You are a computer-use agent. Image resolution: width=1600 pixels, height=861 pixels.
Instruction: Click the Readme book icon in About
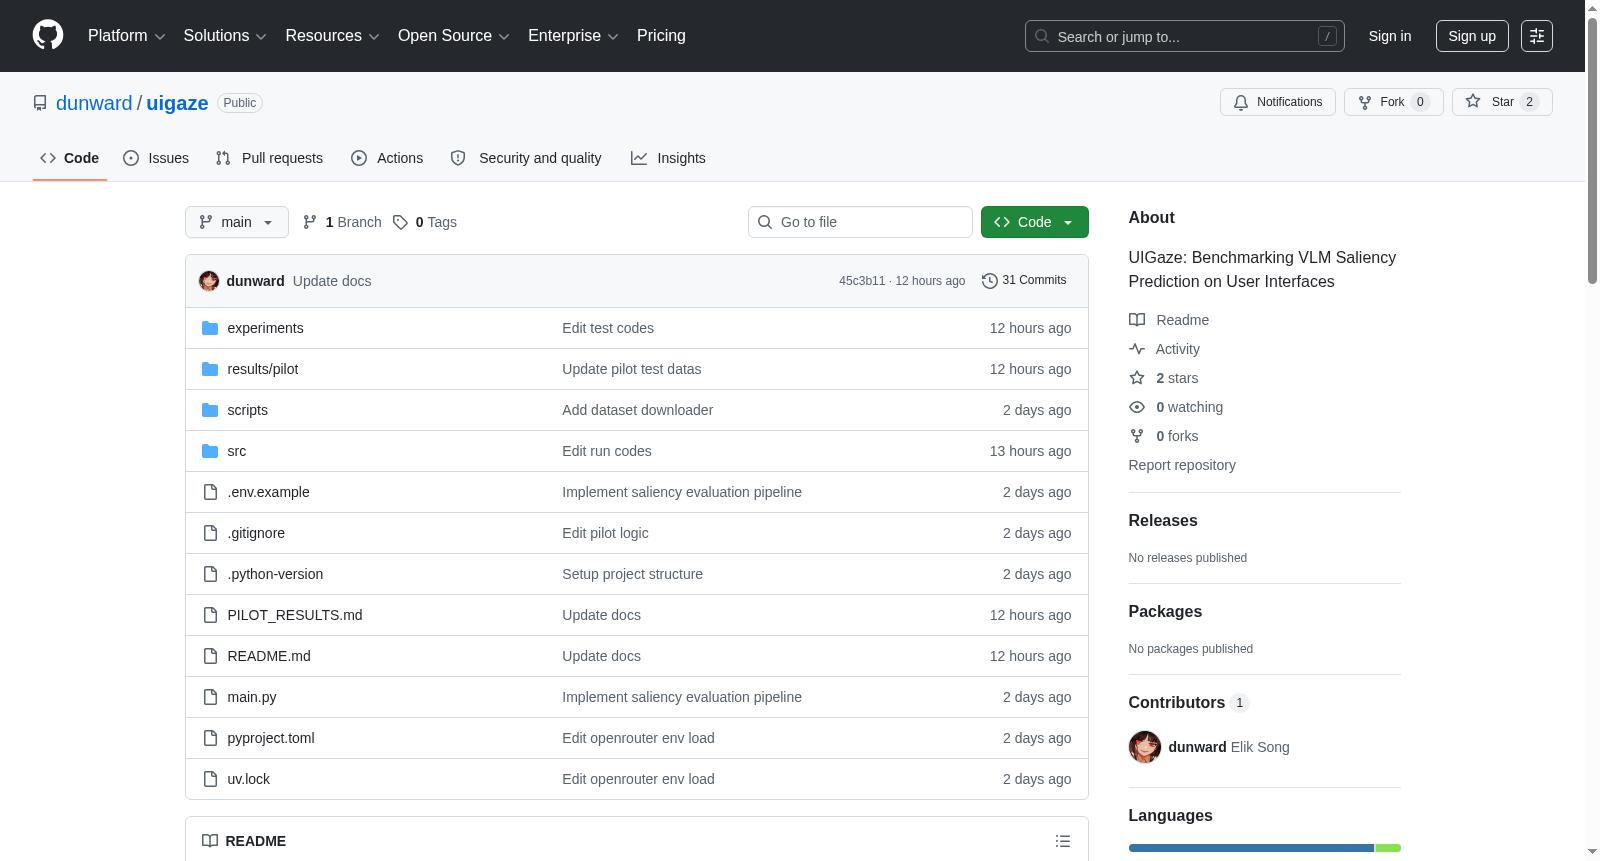[x=1137, y=320]
